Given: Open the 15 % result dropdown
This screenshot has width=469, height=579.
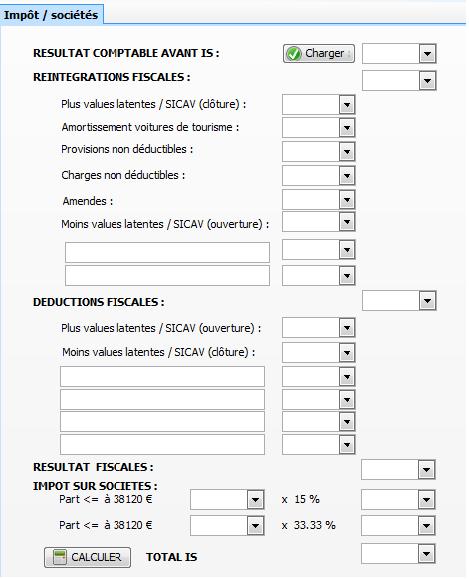Looking at the screenshot, I should tap(427, 500).
